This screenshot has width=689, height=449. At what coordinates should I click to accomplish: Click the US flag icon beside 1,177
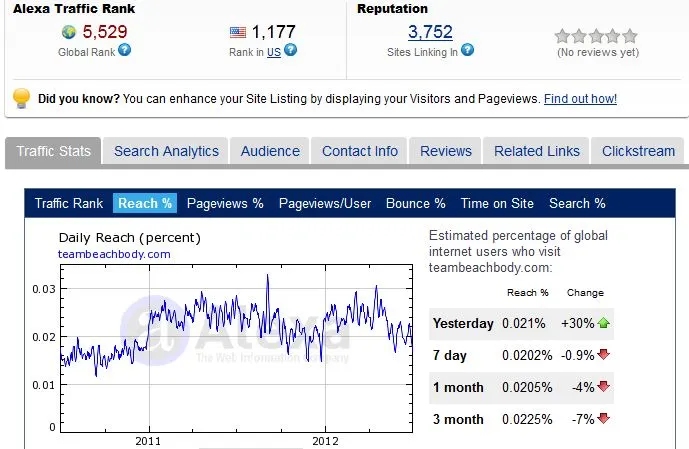pos(238,32)
